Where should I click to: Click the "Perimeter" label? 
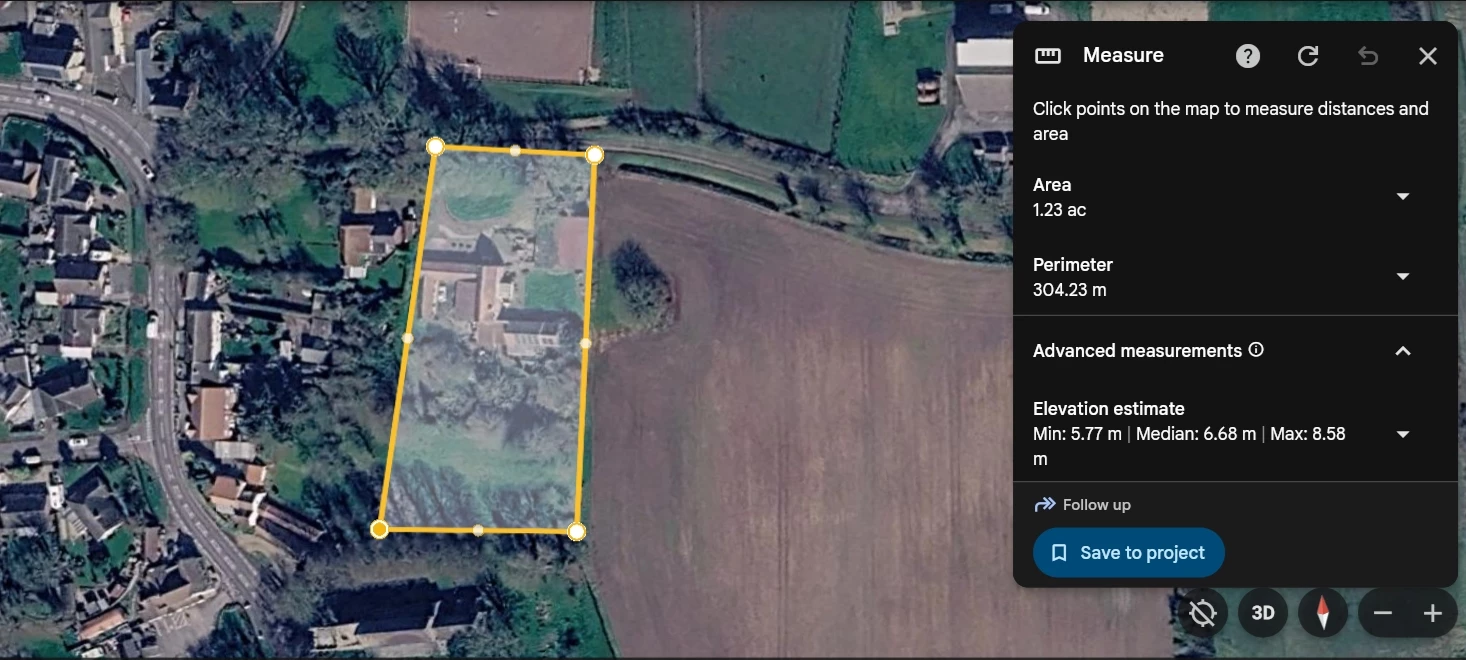(x=1073, y=265)
